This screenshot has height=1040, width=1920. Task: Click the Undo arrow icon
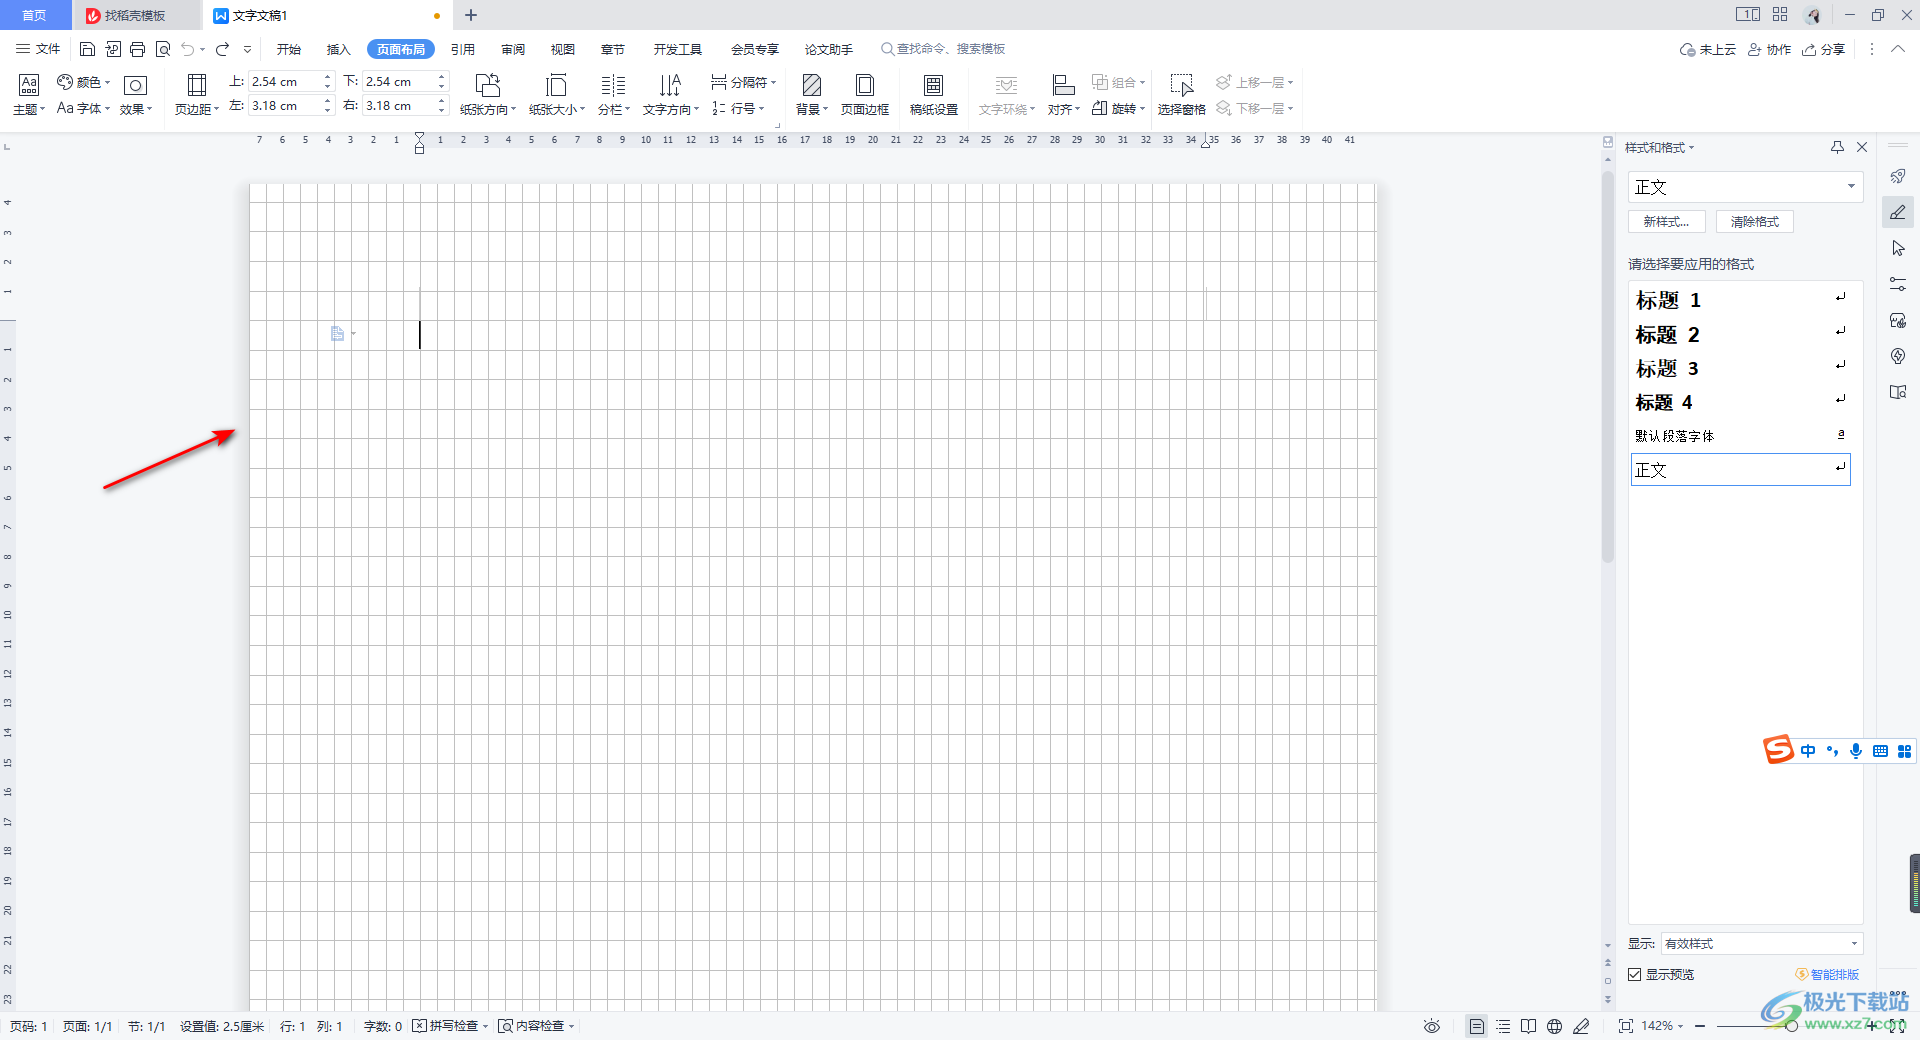coord(188,49)
